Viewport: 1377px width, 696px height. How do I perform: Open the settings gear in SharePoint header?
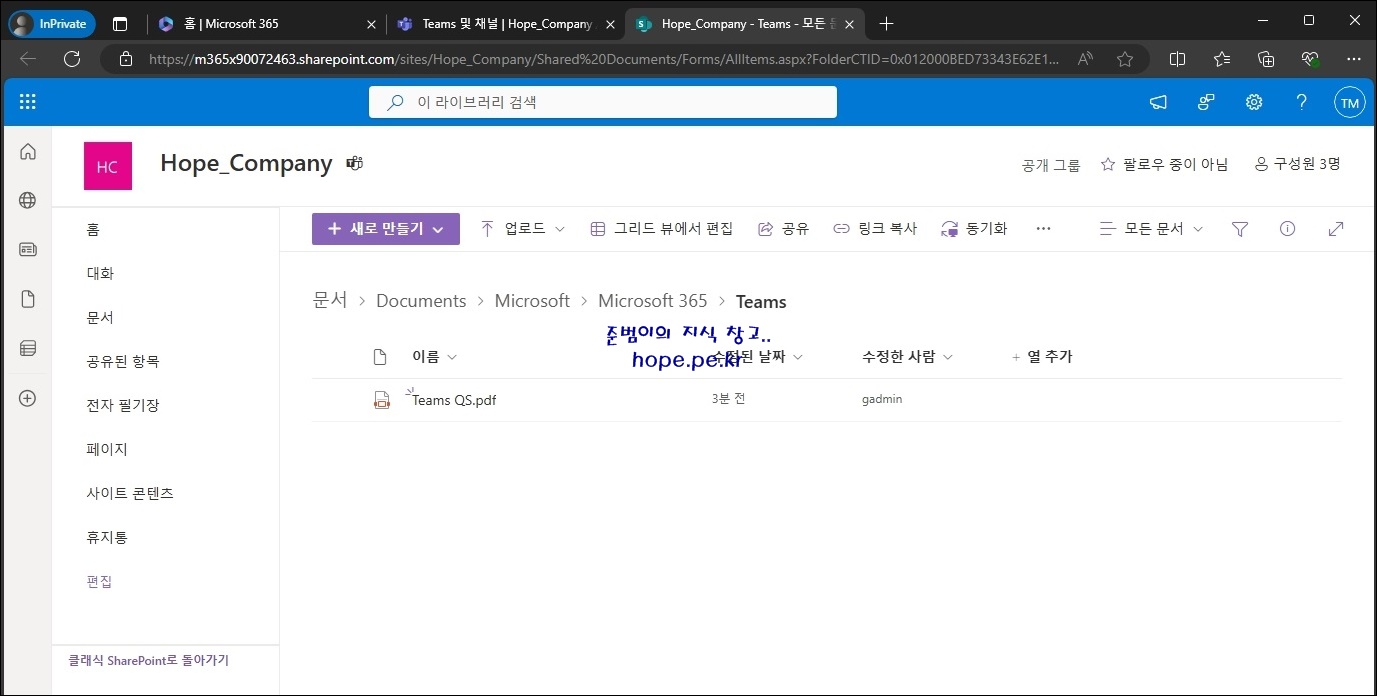1254,102
